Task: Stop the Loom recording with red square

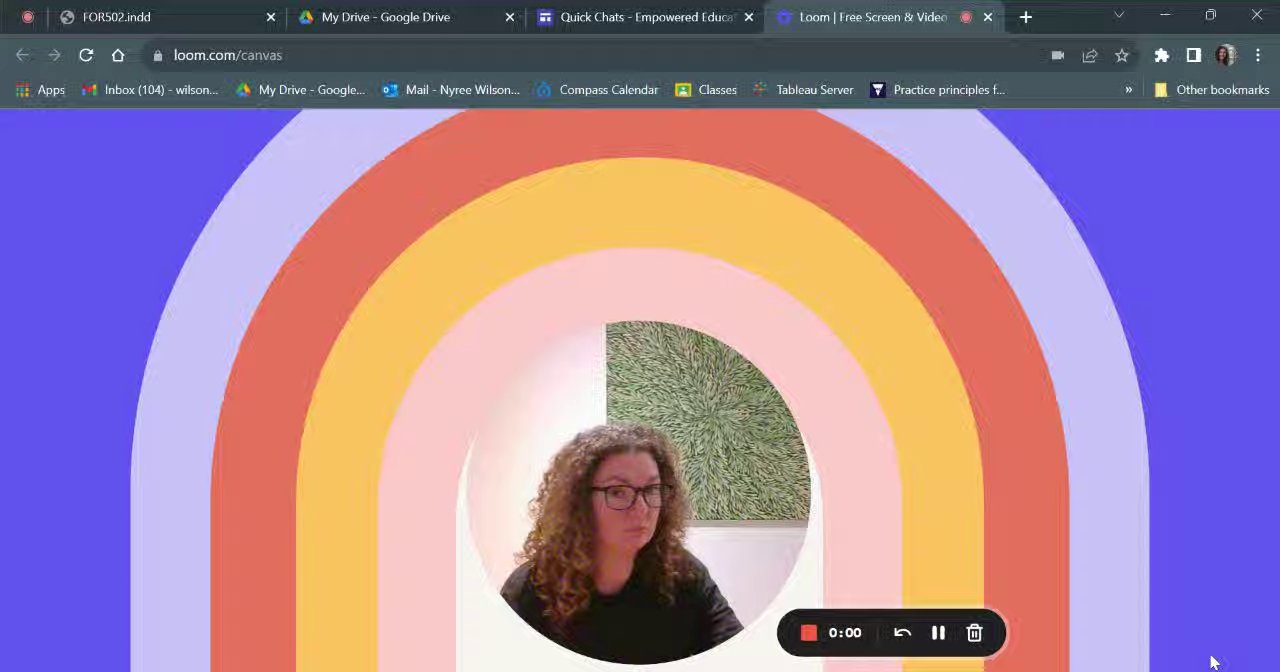Action: click(x=809, y=632)
